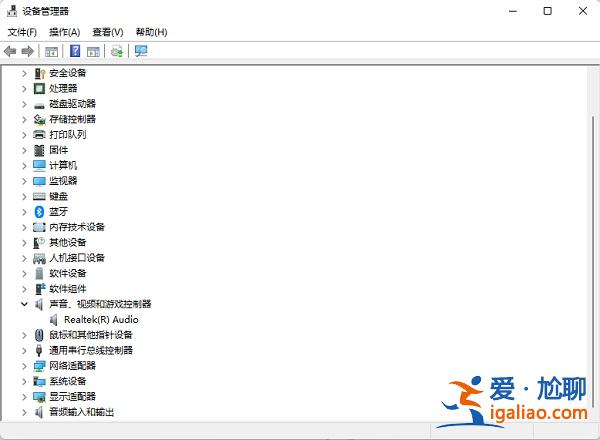Click the 存储控制器 icon

tap(39, 119)
